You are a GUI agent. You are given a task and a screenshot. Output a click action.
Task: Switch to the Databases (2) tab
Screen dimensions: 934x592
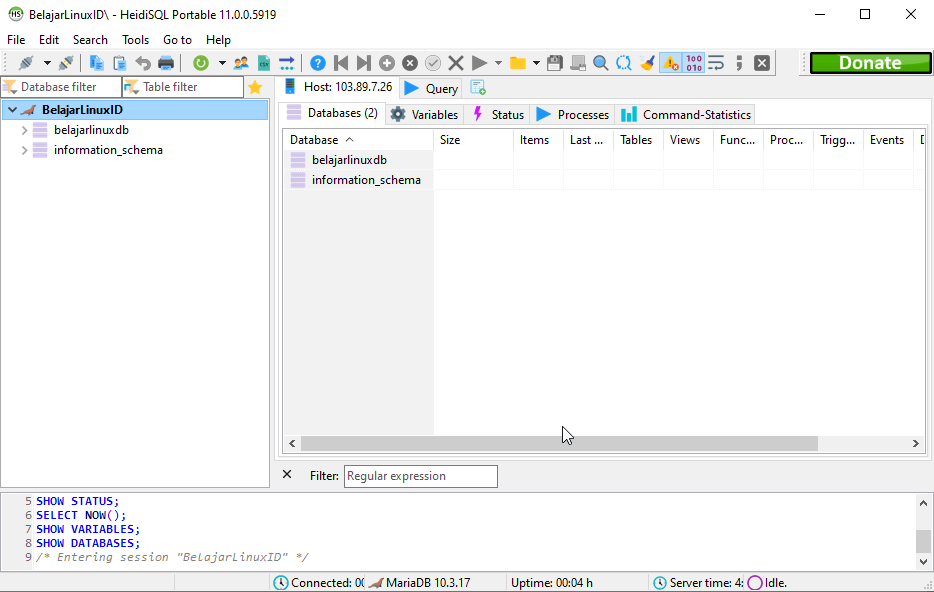point(332,113)
